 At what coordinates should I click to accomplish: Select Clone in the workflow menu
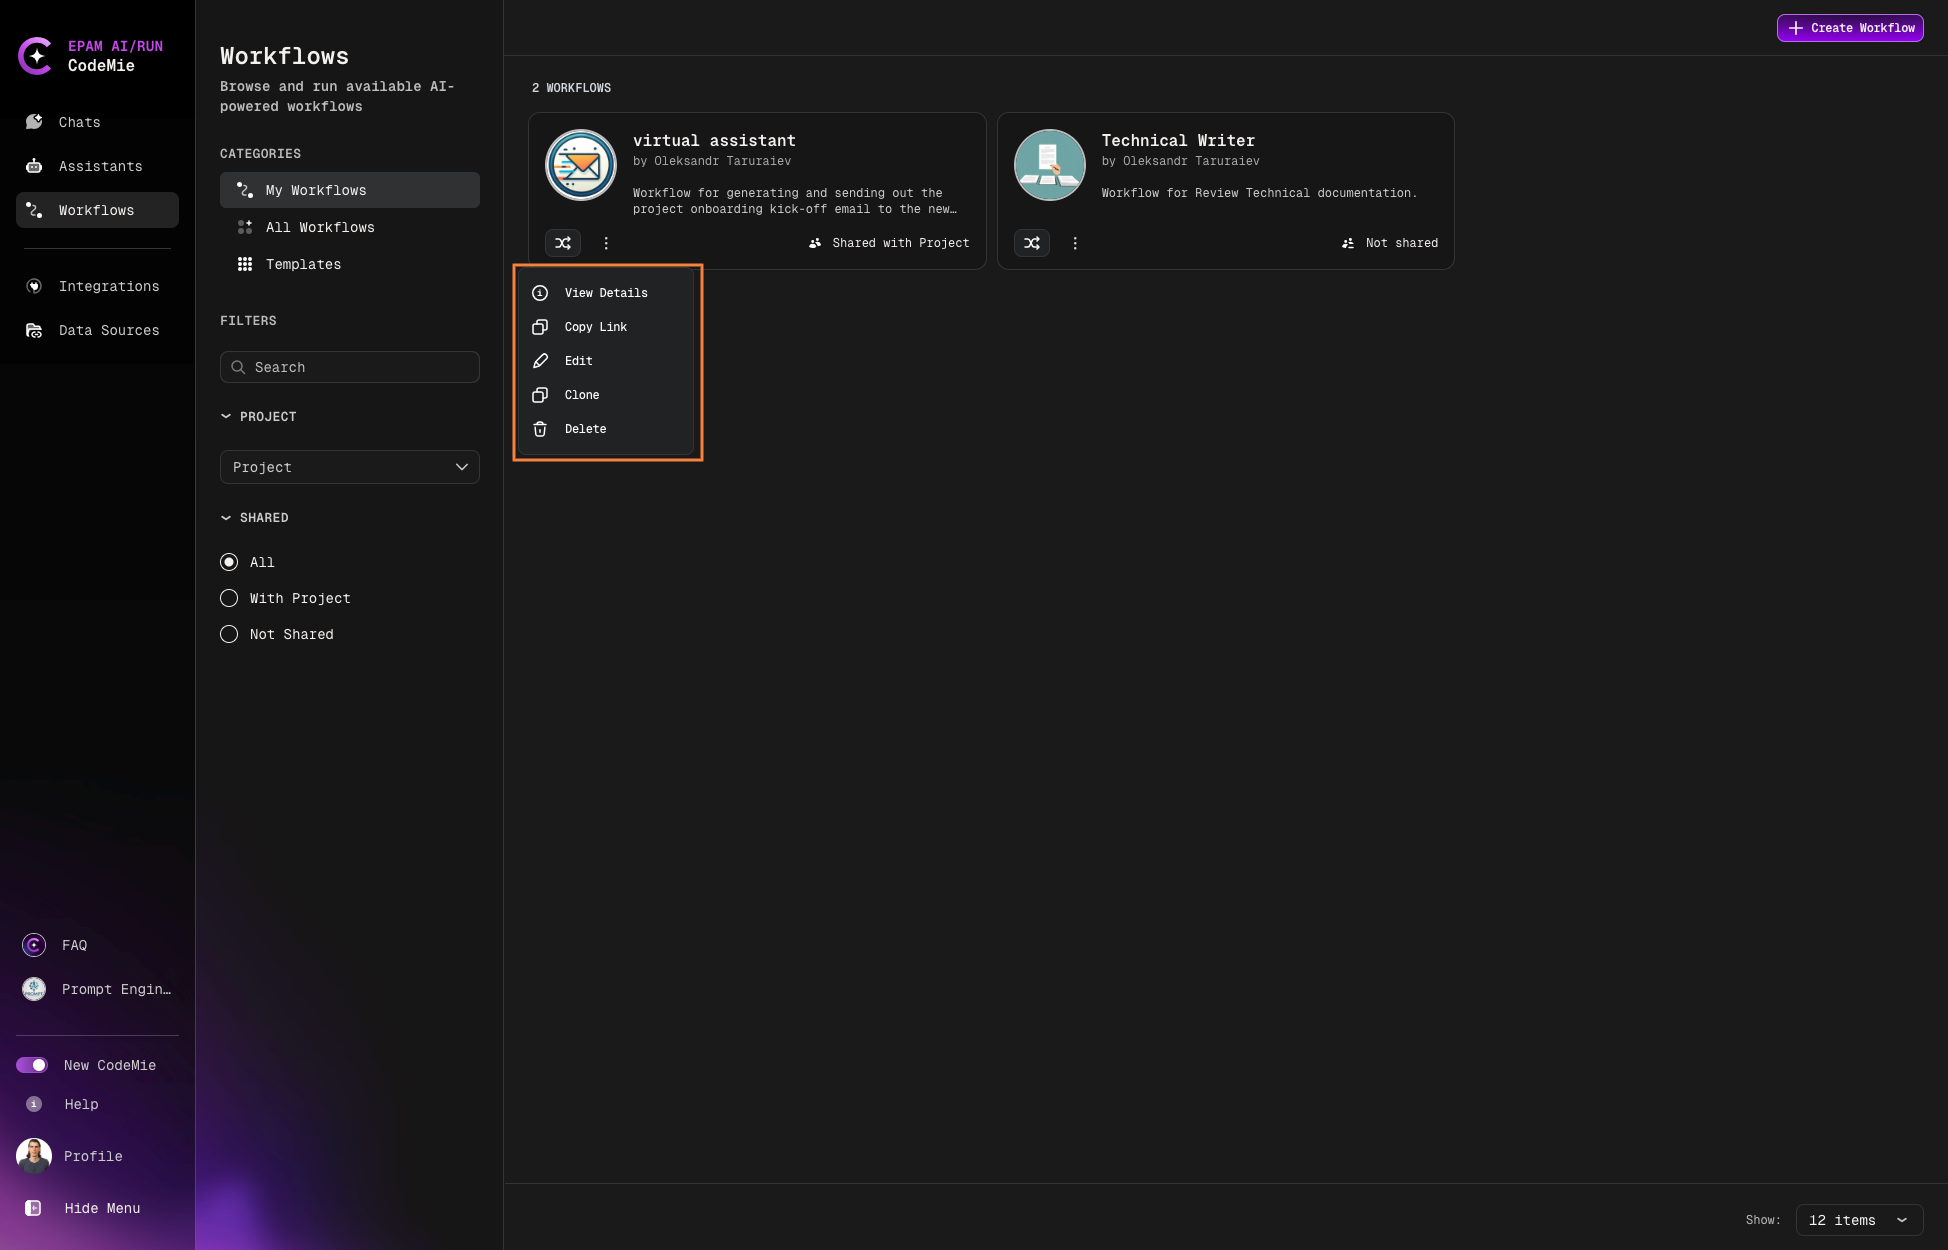coord(582,395)
